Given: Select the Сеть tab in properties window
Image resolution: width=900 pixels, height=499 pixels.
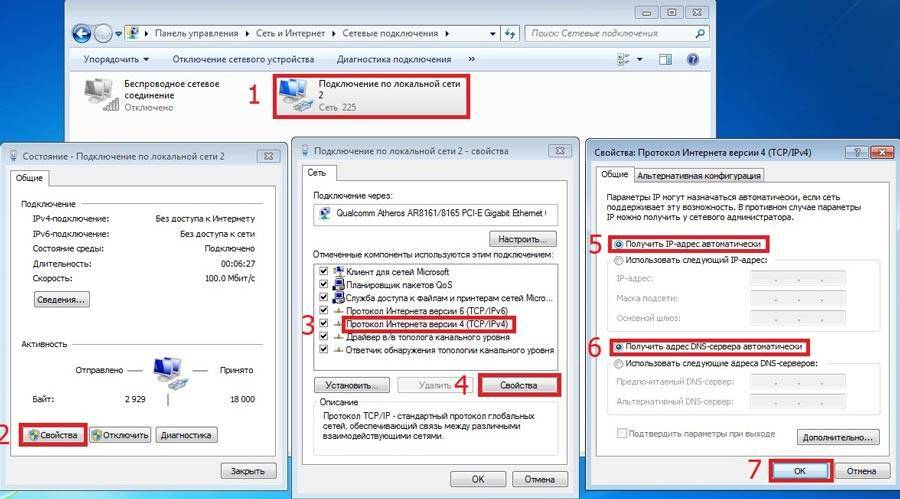Looking at the screenshot, I should pyautogui.click(x=317, y=172).
